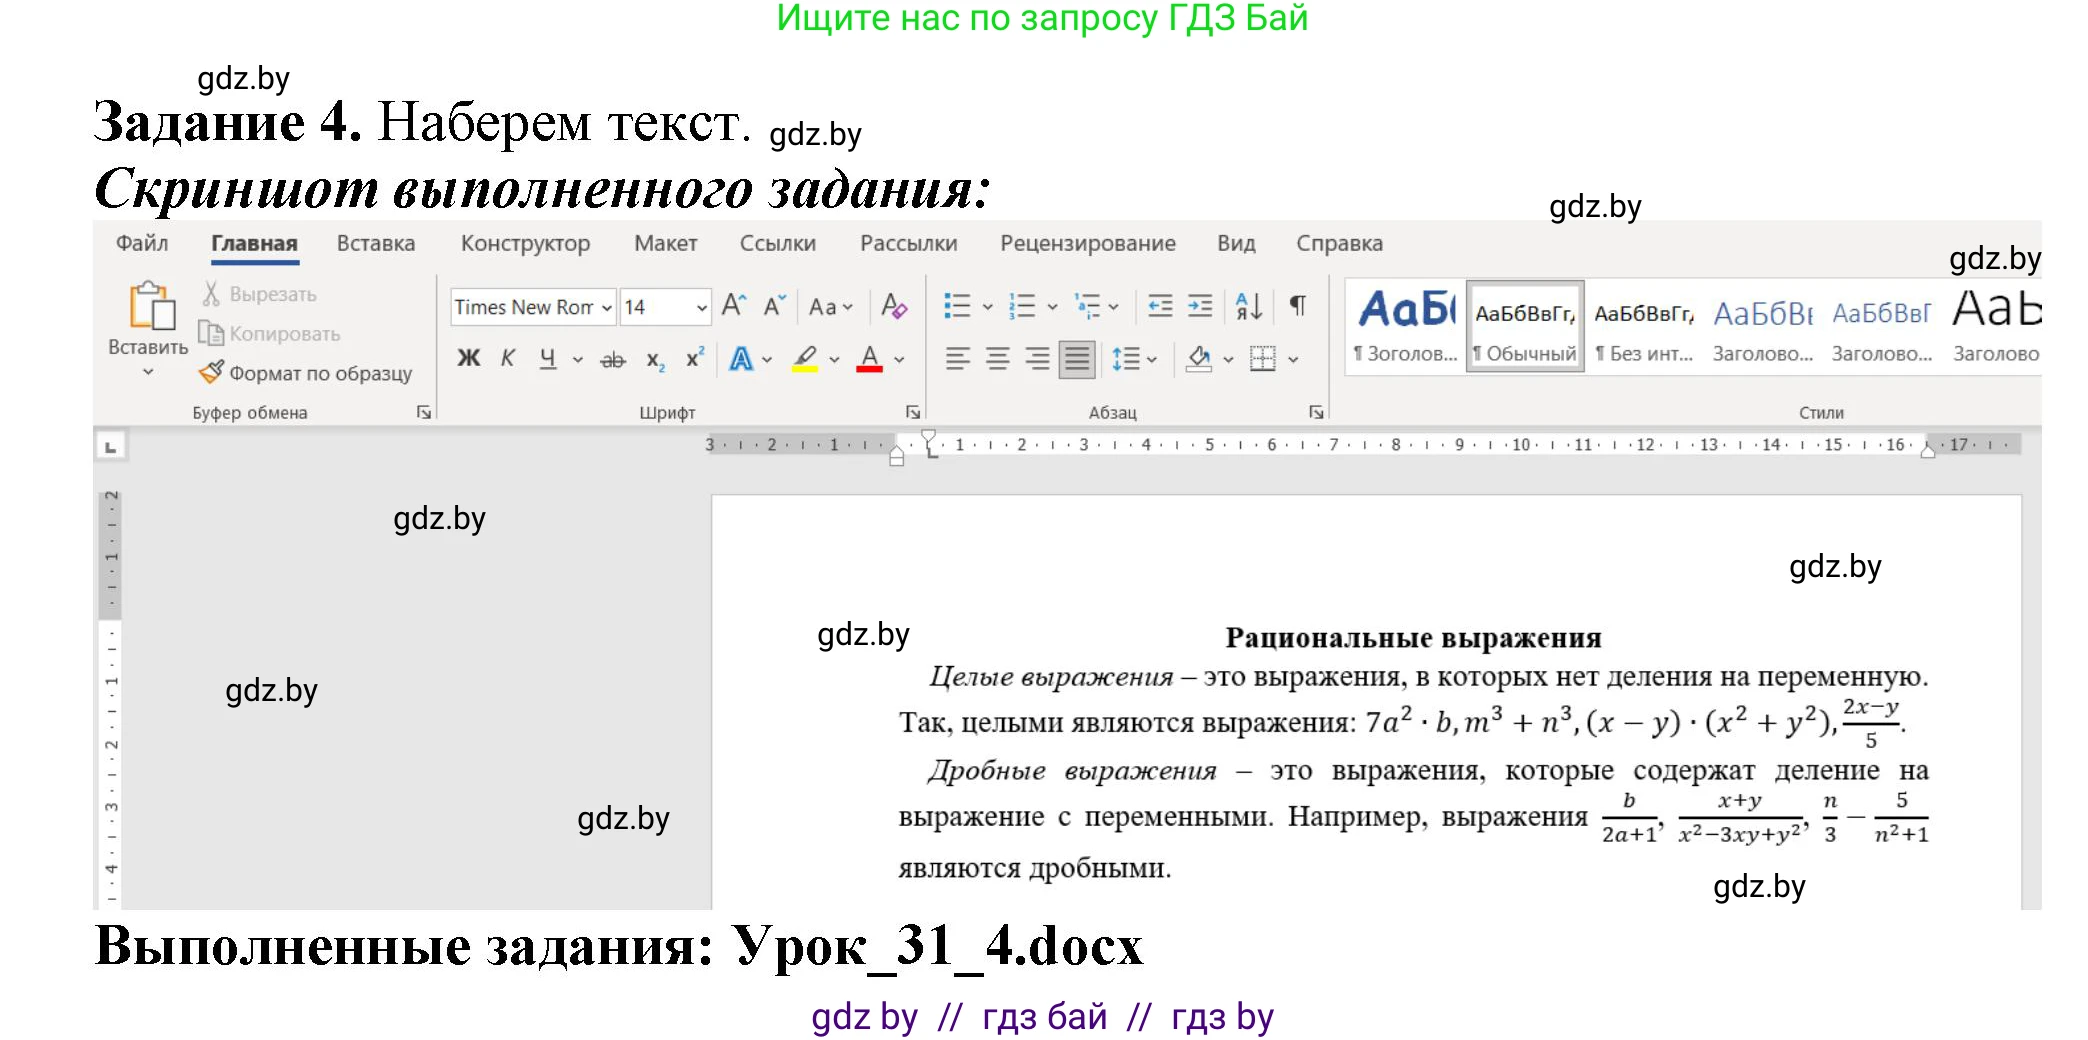The height and width of the screenshot is (1040, 2088).
Task: Open Формат по образцу (Format Painter)
Action: [317, 372]
